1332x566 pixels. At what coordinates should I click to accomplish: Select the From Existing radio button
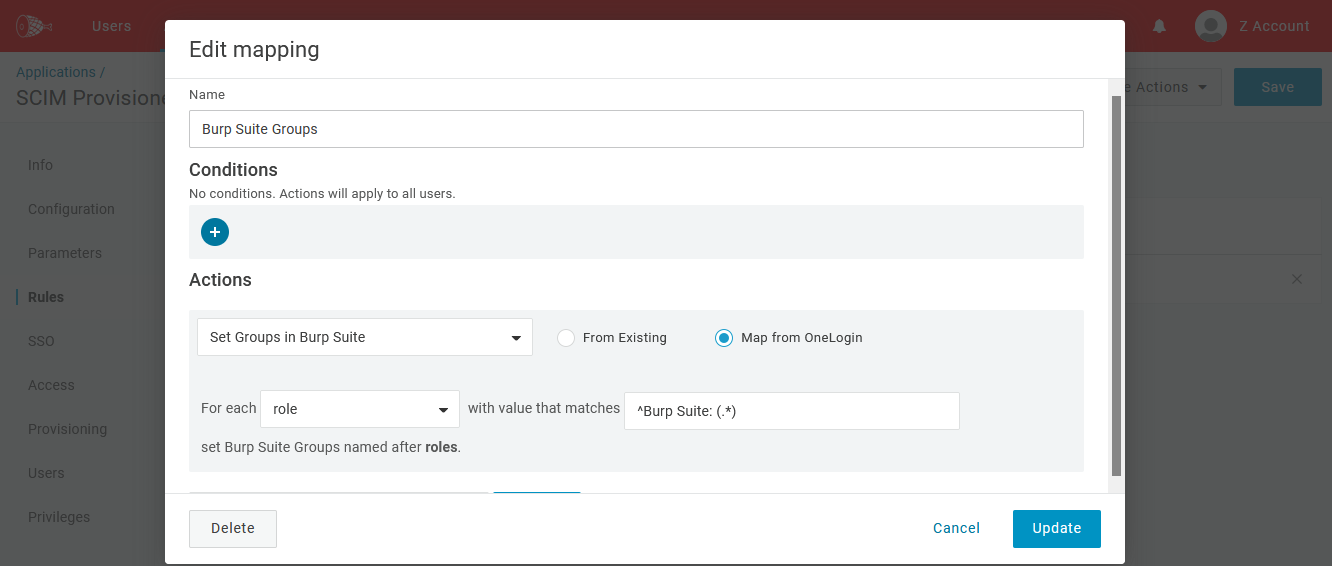(566, 338)
